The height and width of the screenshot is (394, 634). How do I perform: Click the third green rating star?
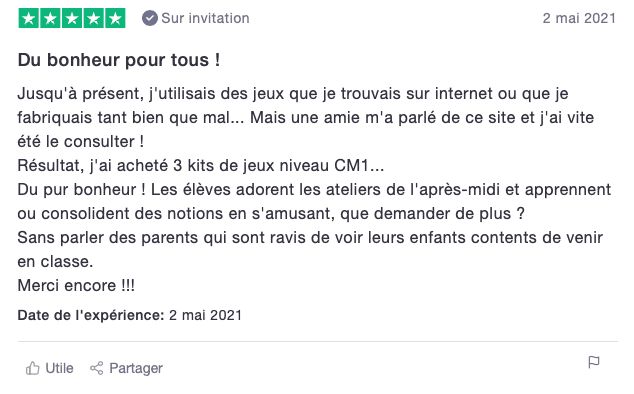click(x=72, y=18)
